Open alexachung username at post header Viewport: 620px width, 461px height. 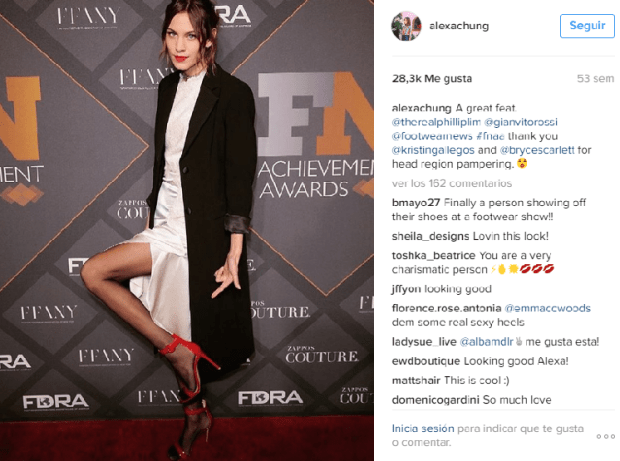coord(459,26)
